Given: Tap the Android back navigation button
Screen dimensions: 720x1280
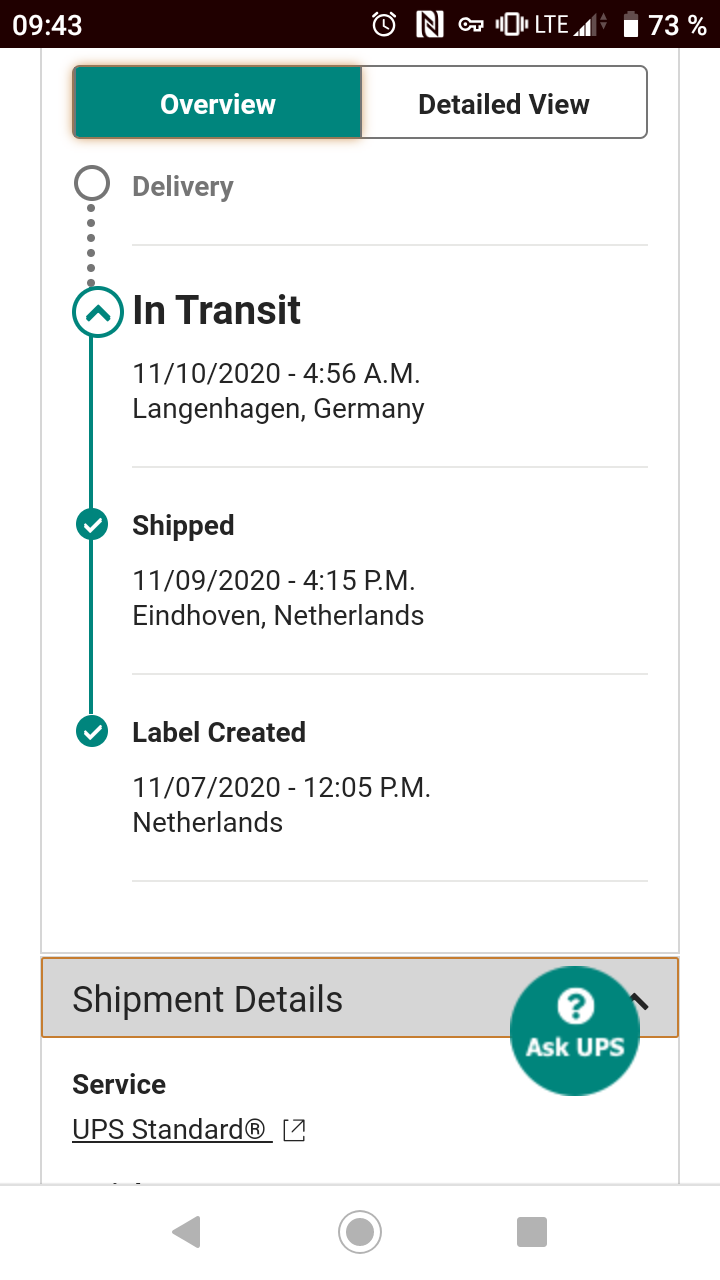Looking at the screenshot, I should [187, 1232].
